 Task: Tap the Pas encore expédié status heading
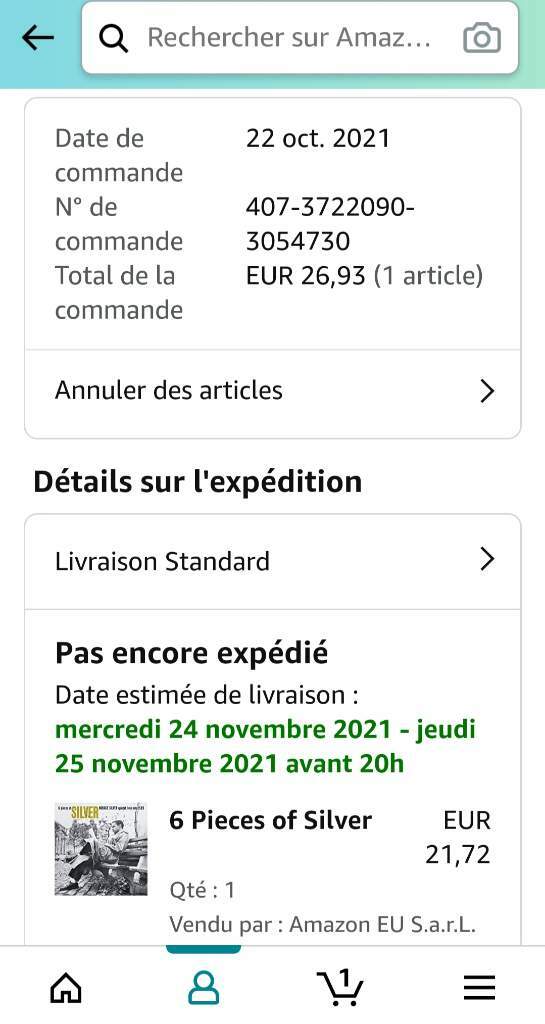click(191, 653)
